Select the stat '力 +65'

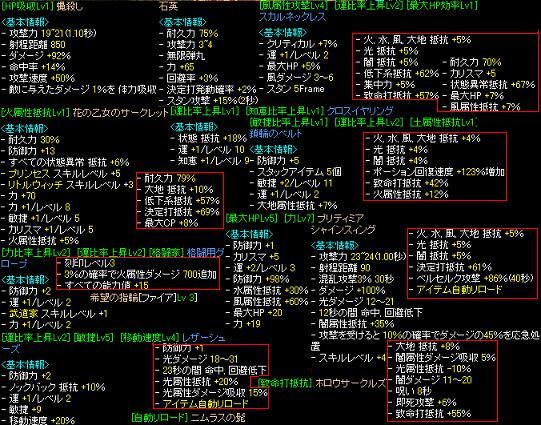click(180, 67)
